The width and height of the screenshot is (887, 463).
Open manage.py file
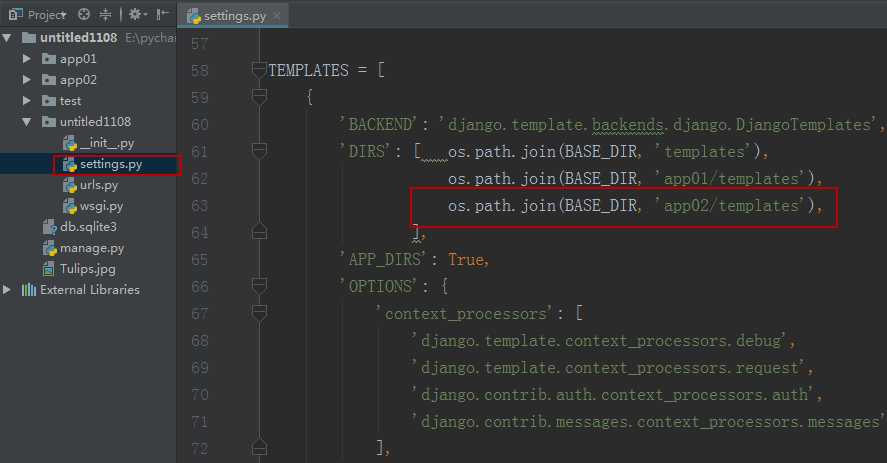tap(92, 248)
